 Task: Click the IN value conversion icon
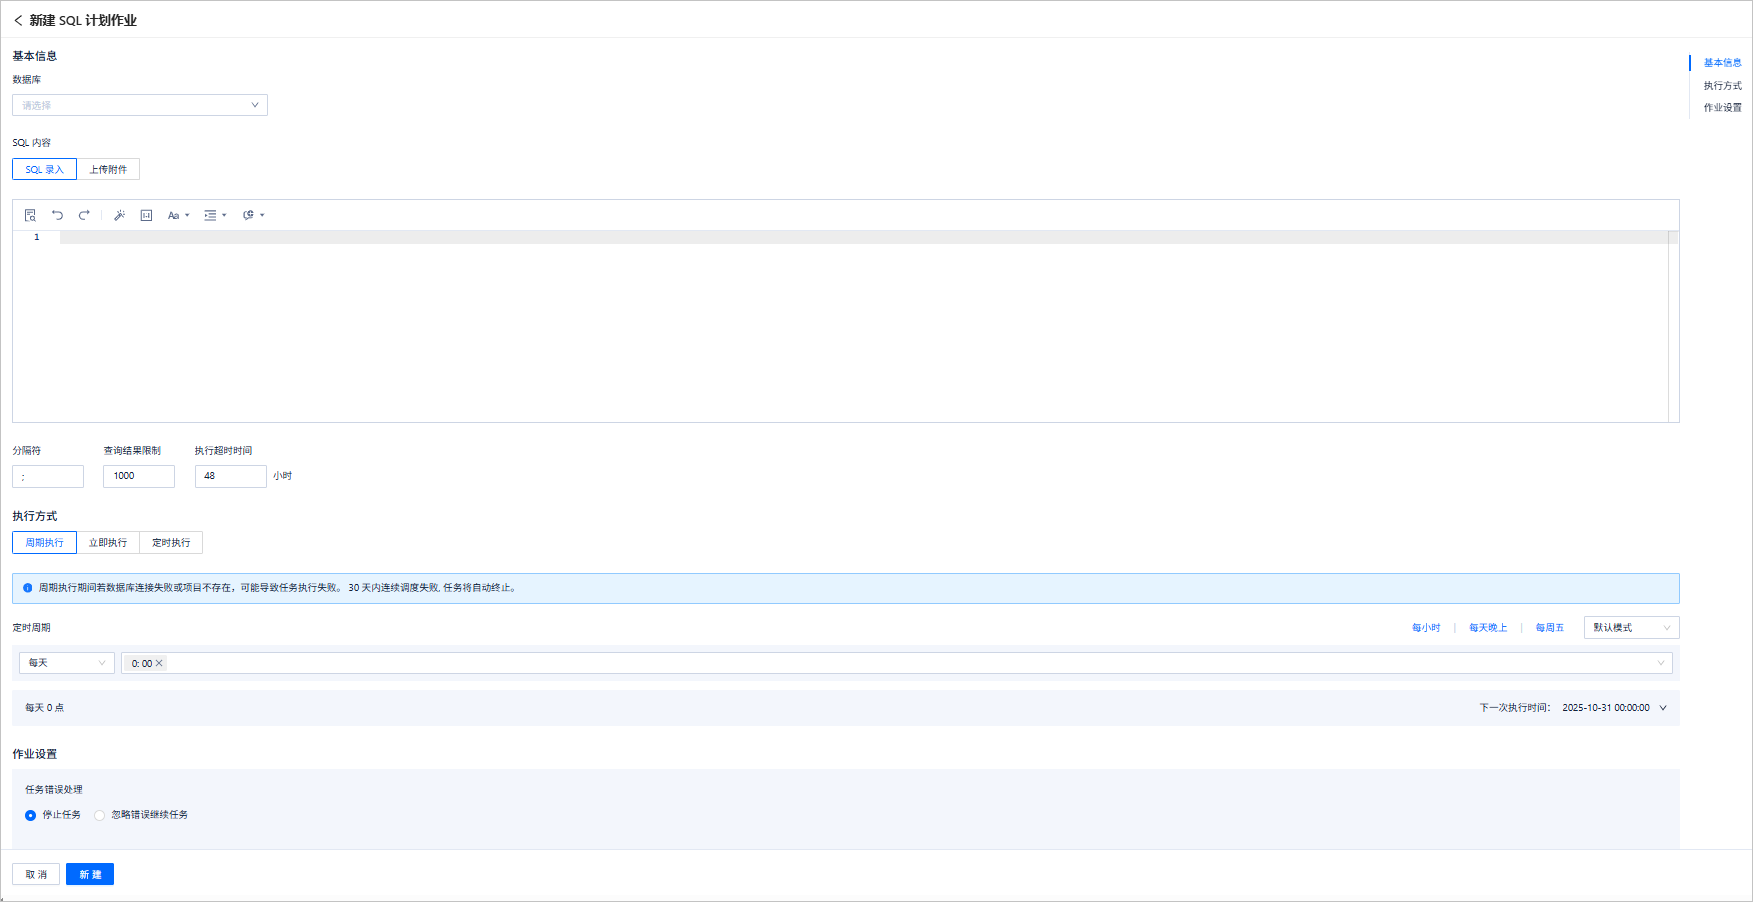click(x=146, y=215)
